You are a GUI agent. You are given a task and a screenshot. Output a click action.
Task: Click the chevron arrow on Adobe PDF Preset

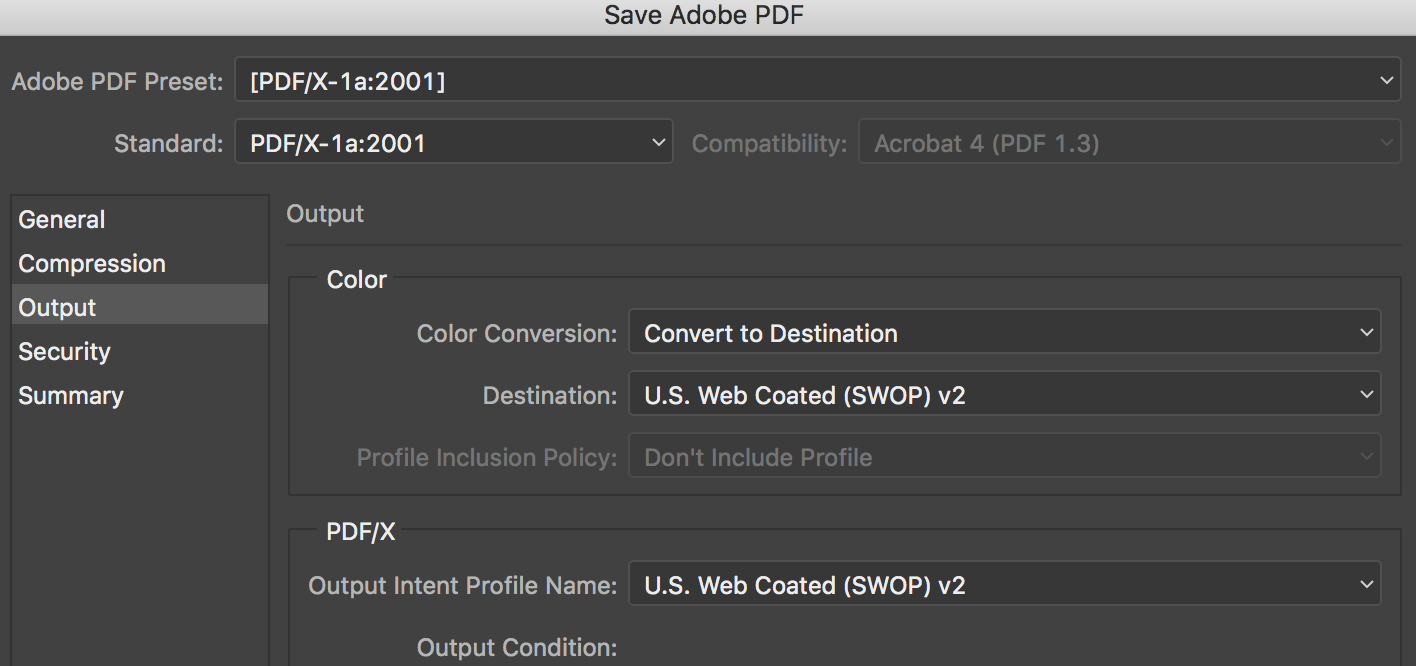click(x=1386, y=81)
